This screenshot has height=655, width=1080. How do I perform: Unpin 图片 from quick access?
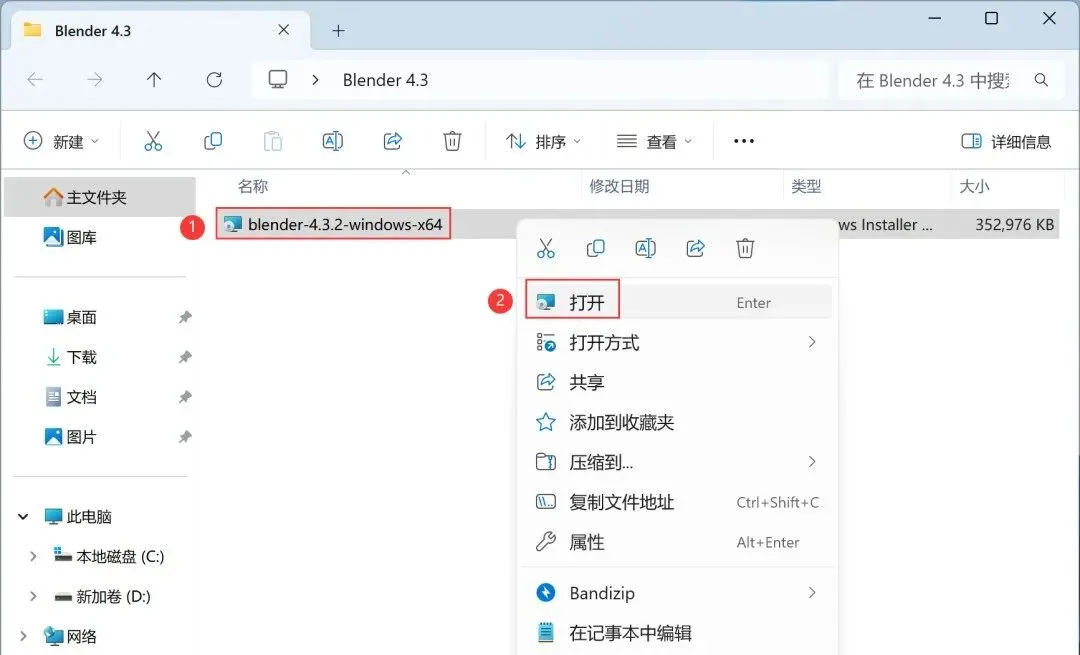point(185,437)
